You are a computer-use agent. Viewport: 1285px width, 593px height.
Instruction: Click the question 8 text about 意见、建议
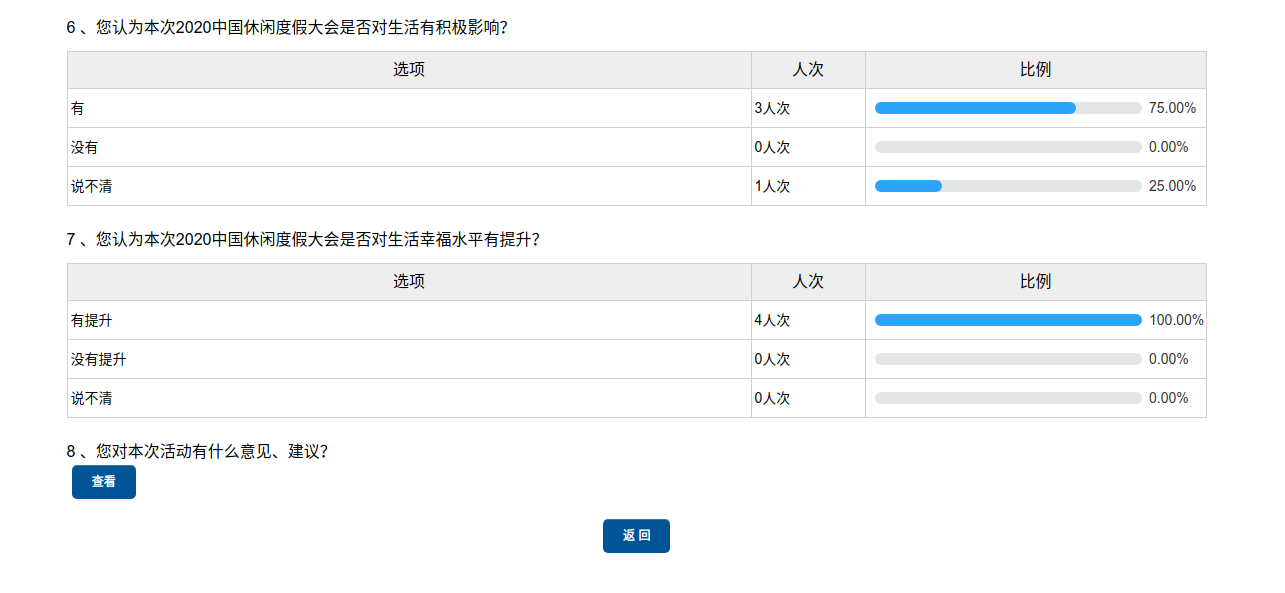pyautogui.click(x=197, y=452)
